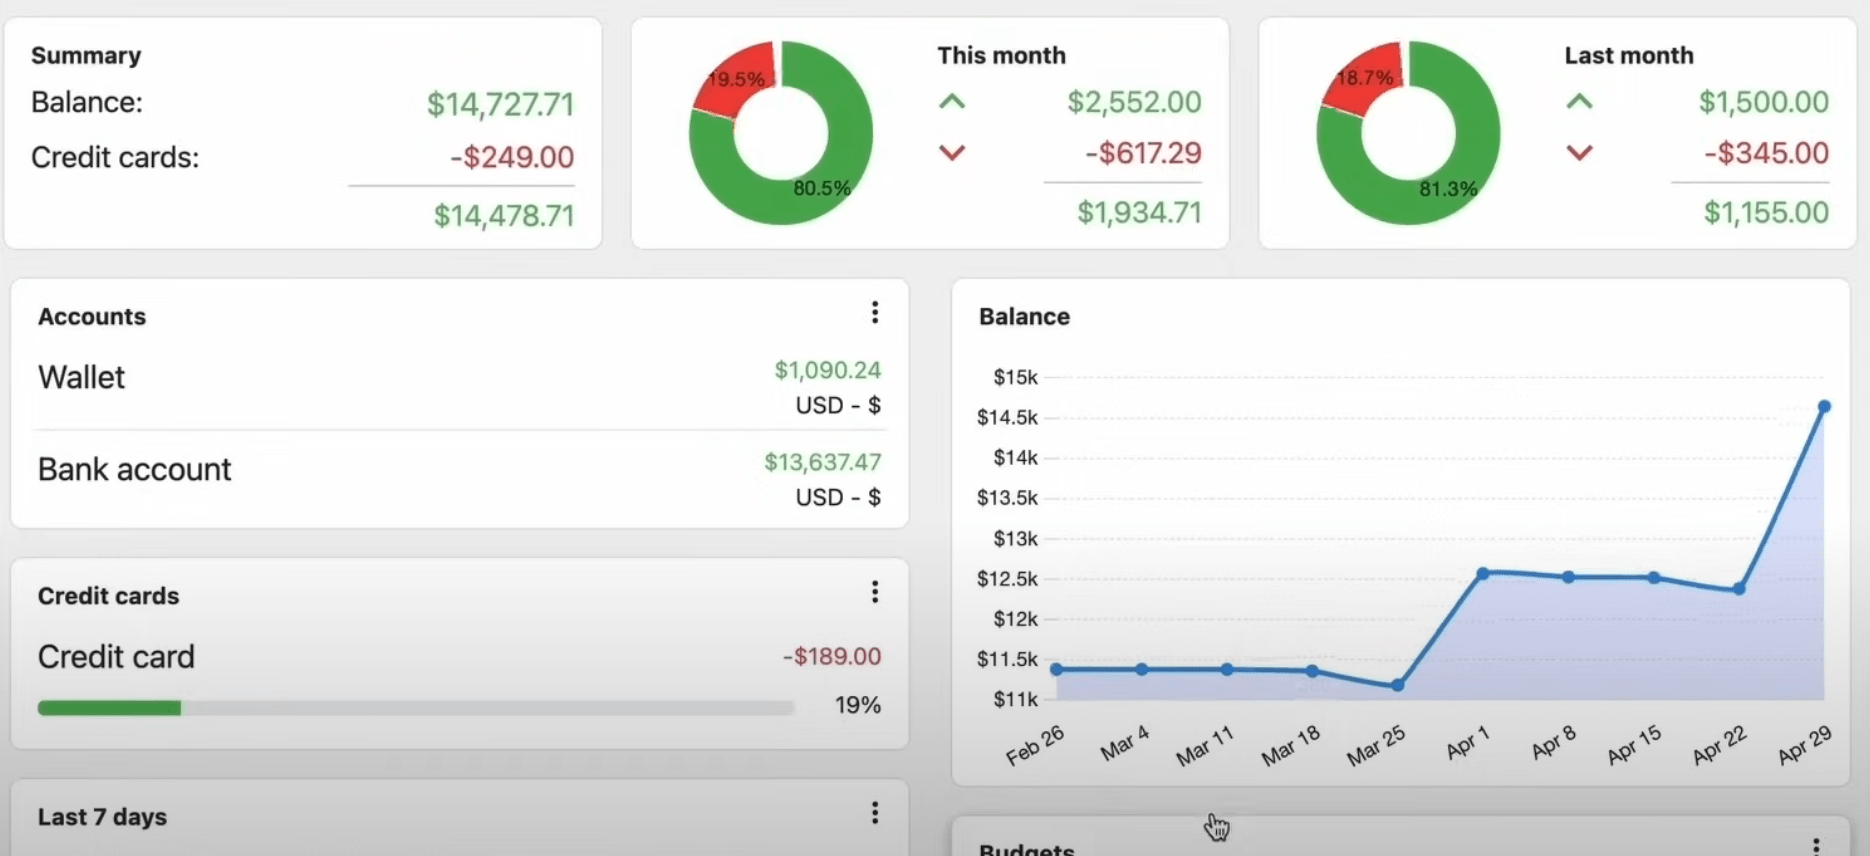Click the $14,478.71 summary total
Viewport: 1870px width, 856px height.
504,215
